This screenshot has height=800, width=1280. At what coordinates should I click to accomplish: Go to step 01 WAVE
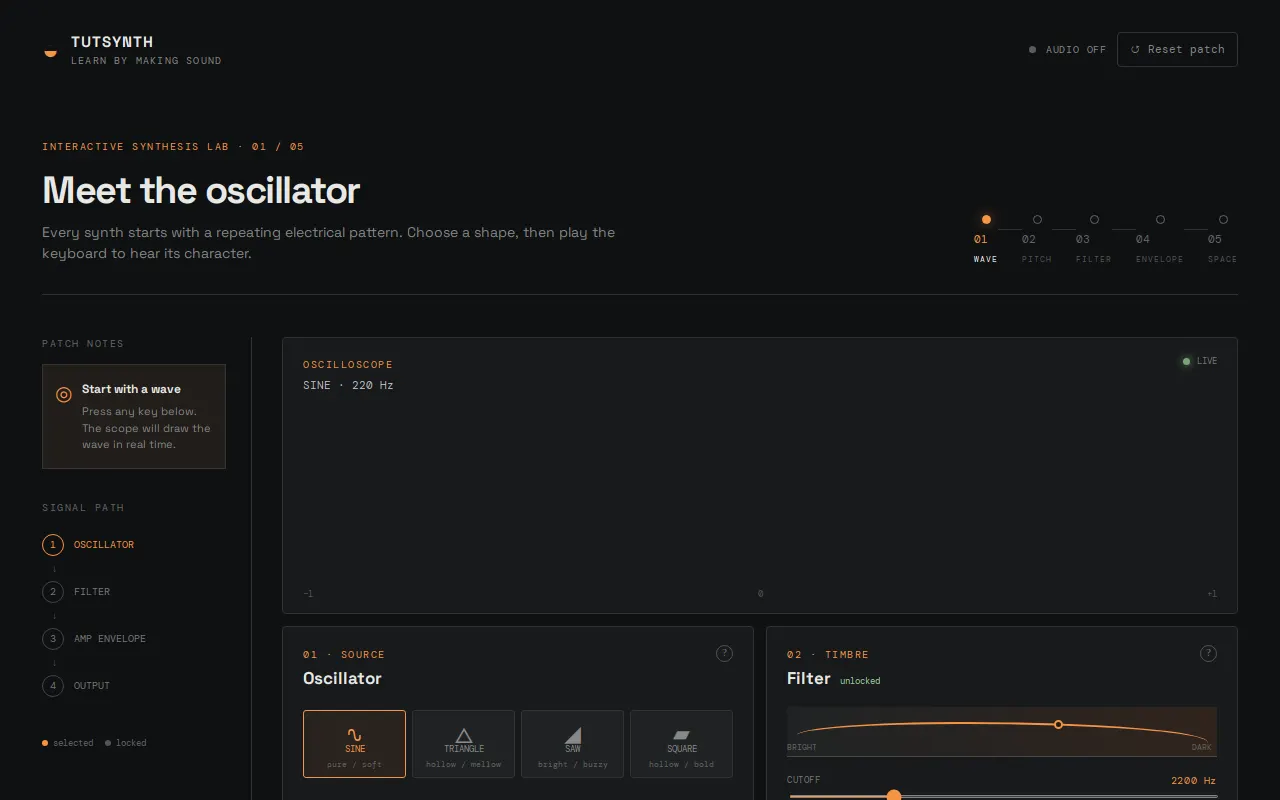tap(986, 238)
